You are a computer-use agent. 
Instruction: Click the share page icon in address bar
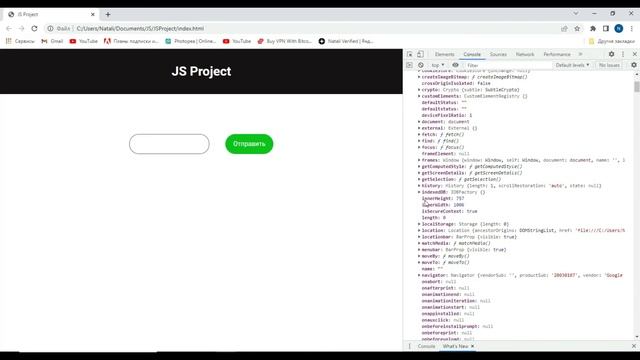click(564, 29)
